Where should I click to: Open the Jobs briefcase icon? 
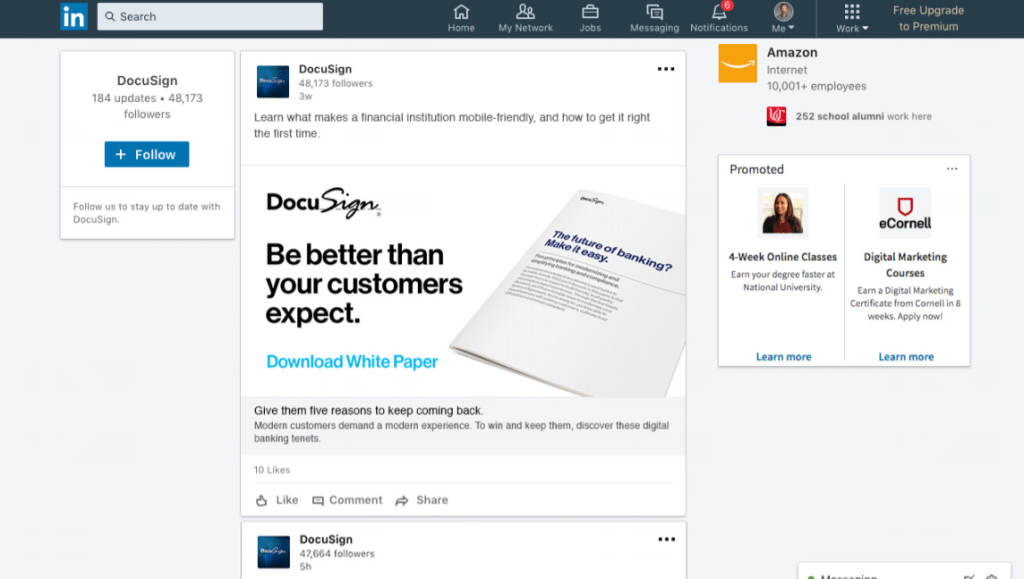click(590, 18)
